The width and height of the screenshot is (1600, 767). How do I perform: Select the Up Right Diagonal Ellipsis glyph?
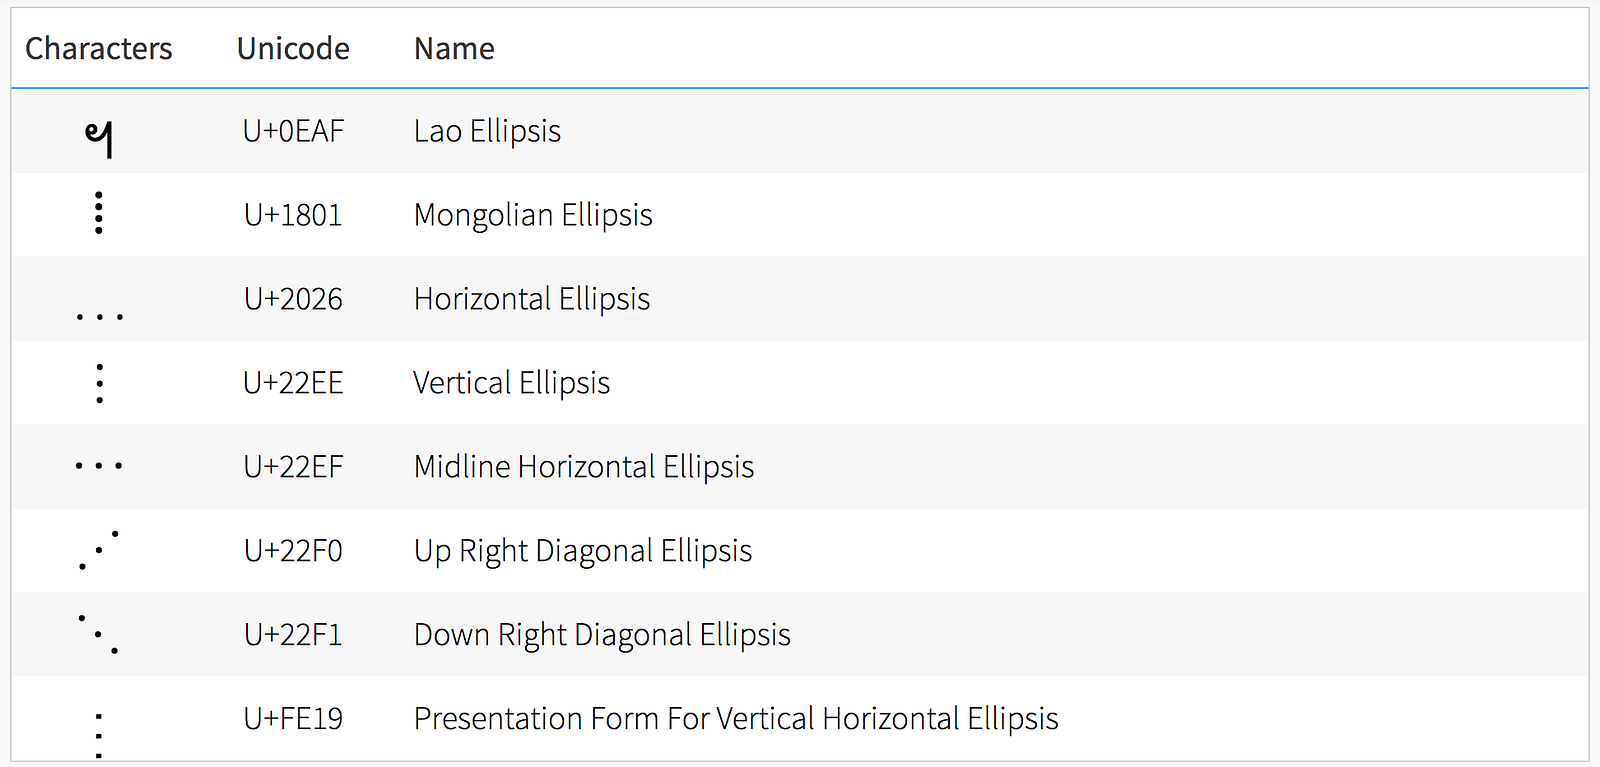(x=99, y=550)
